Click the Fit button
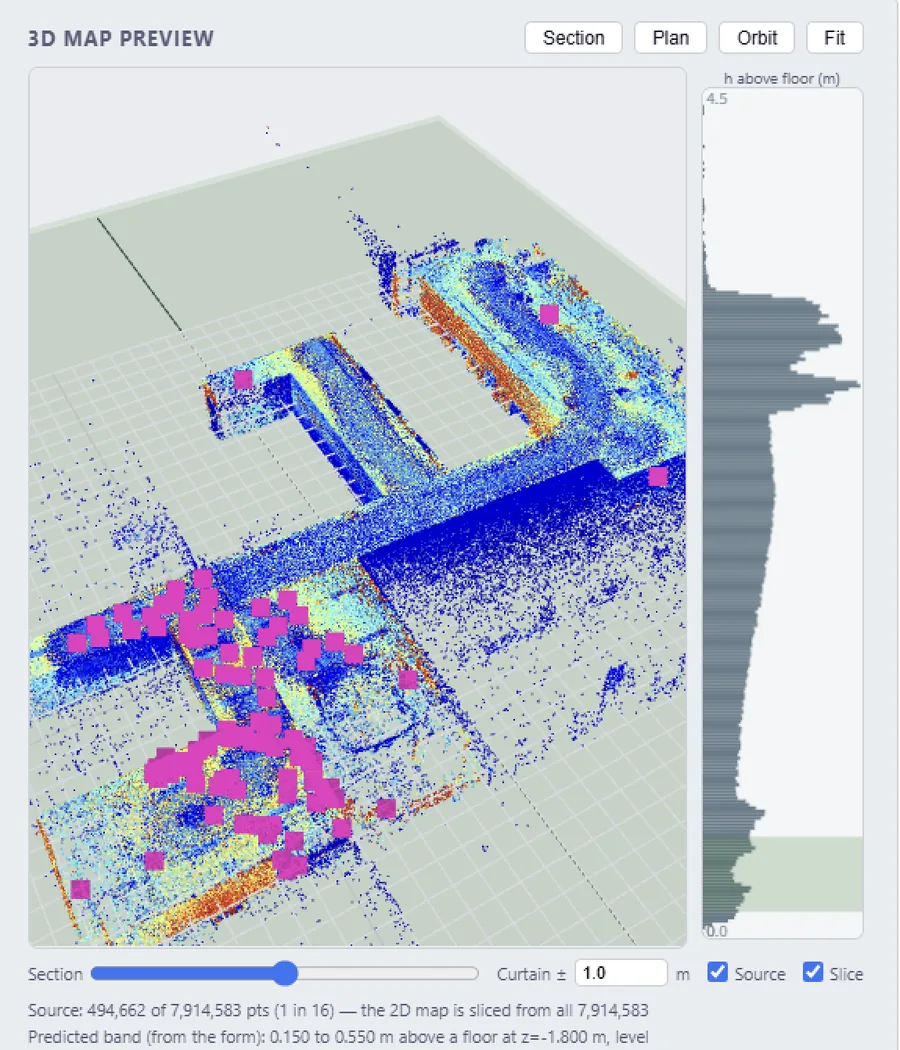Image resolution: width=900 pixels, height=1050 pixels. 834,38
